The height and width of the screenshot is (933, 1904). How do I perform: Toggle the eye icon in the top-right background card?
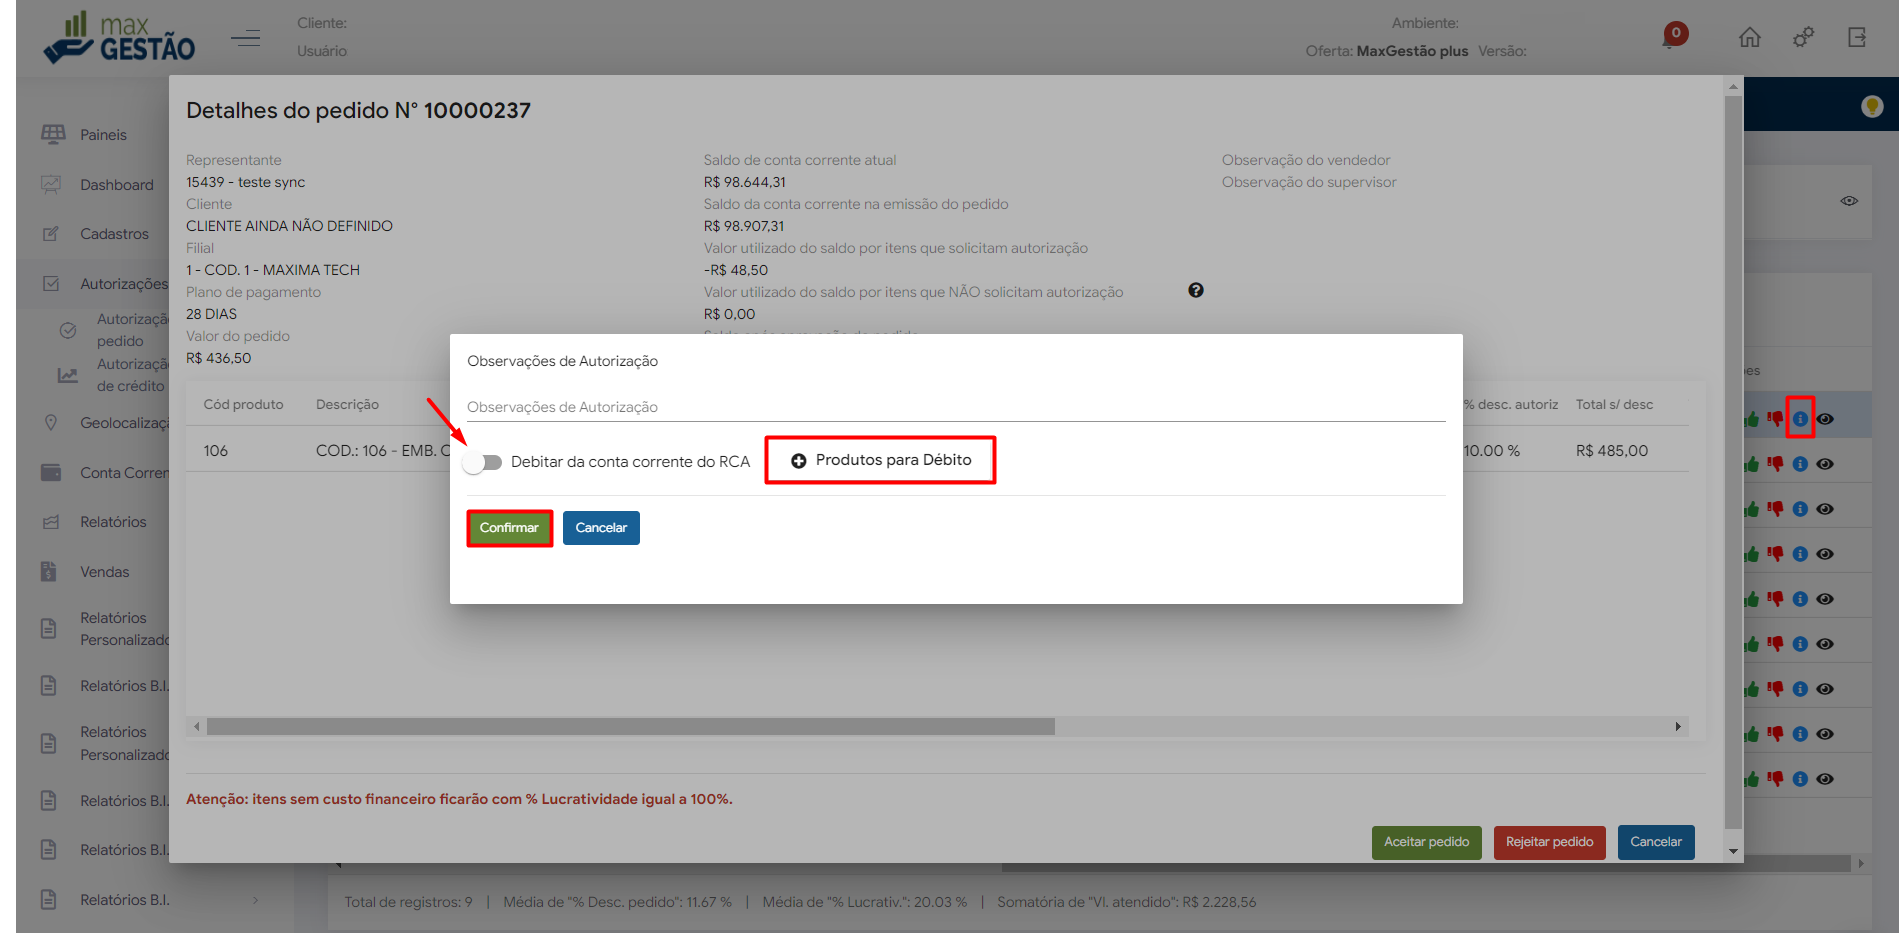(x=1849, y=201)
